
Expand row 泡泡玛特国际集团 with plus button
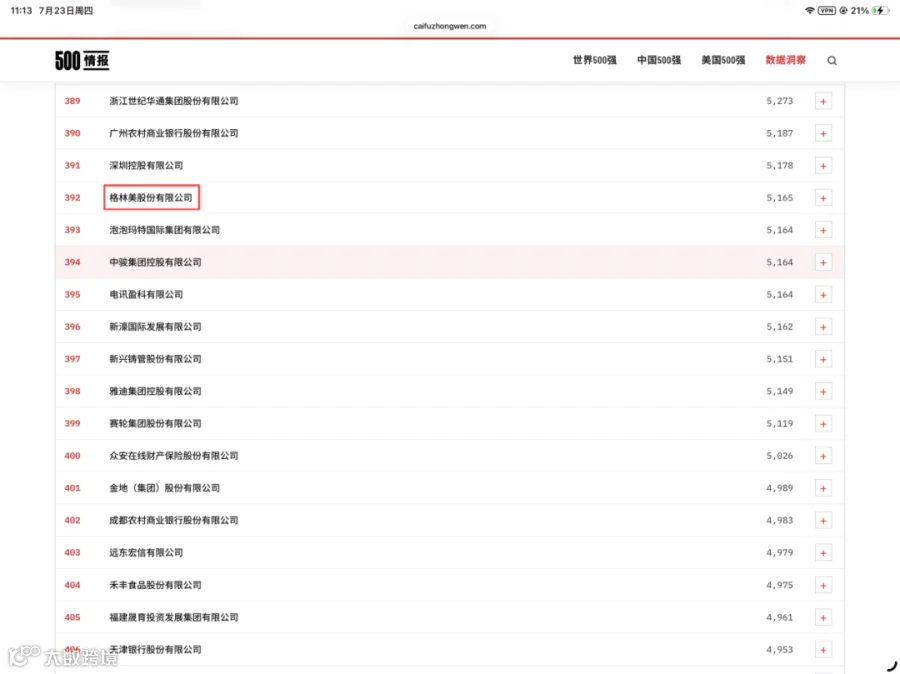tap(823, 230)
